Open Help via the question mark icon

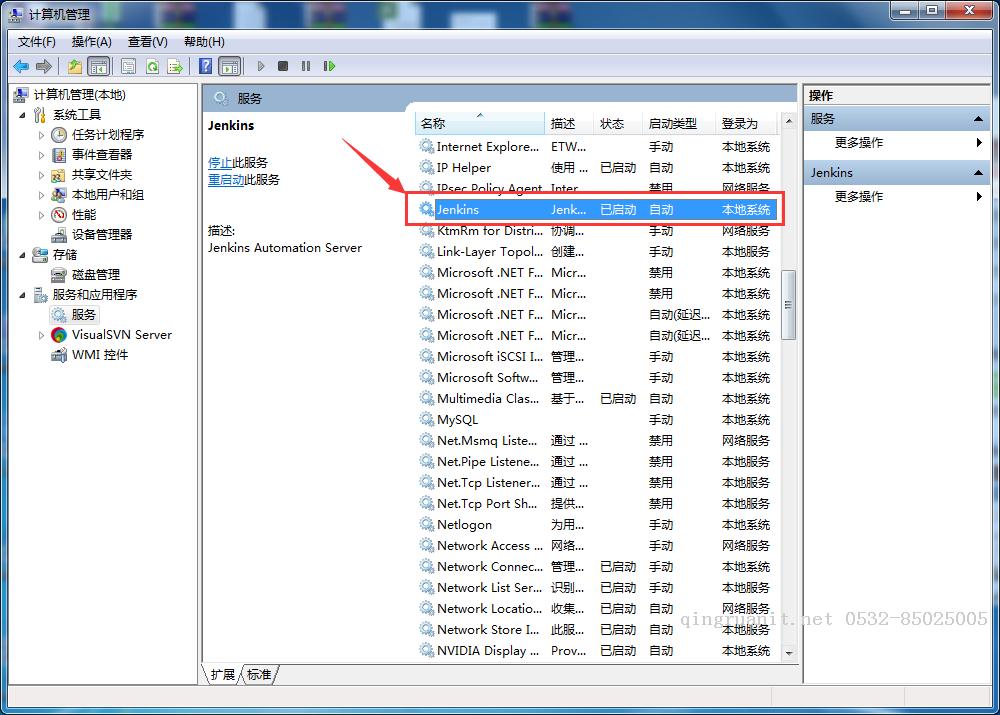pyautogui.click(x=205, y=66)
